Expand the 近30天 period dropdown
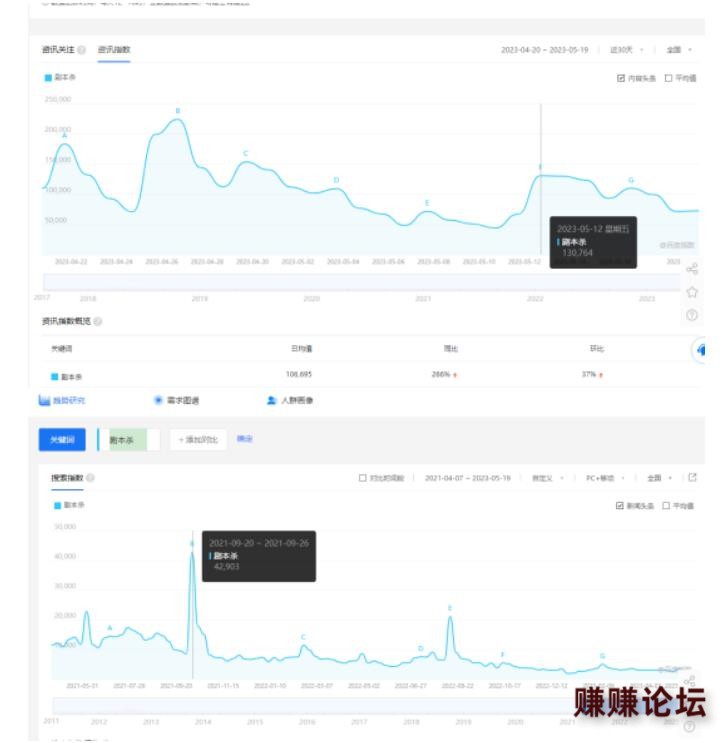 coord(626,50)
